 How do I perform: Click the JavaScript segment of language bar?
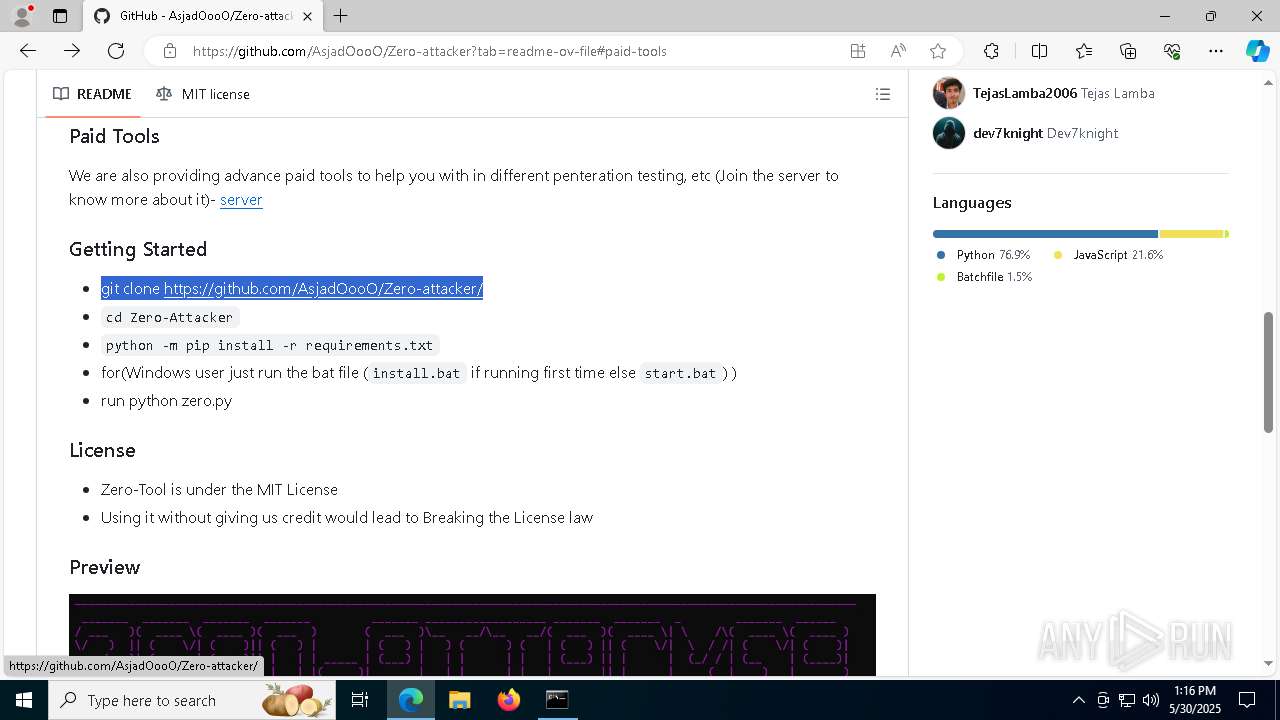point(1192,234)
